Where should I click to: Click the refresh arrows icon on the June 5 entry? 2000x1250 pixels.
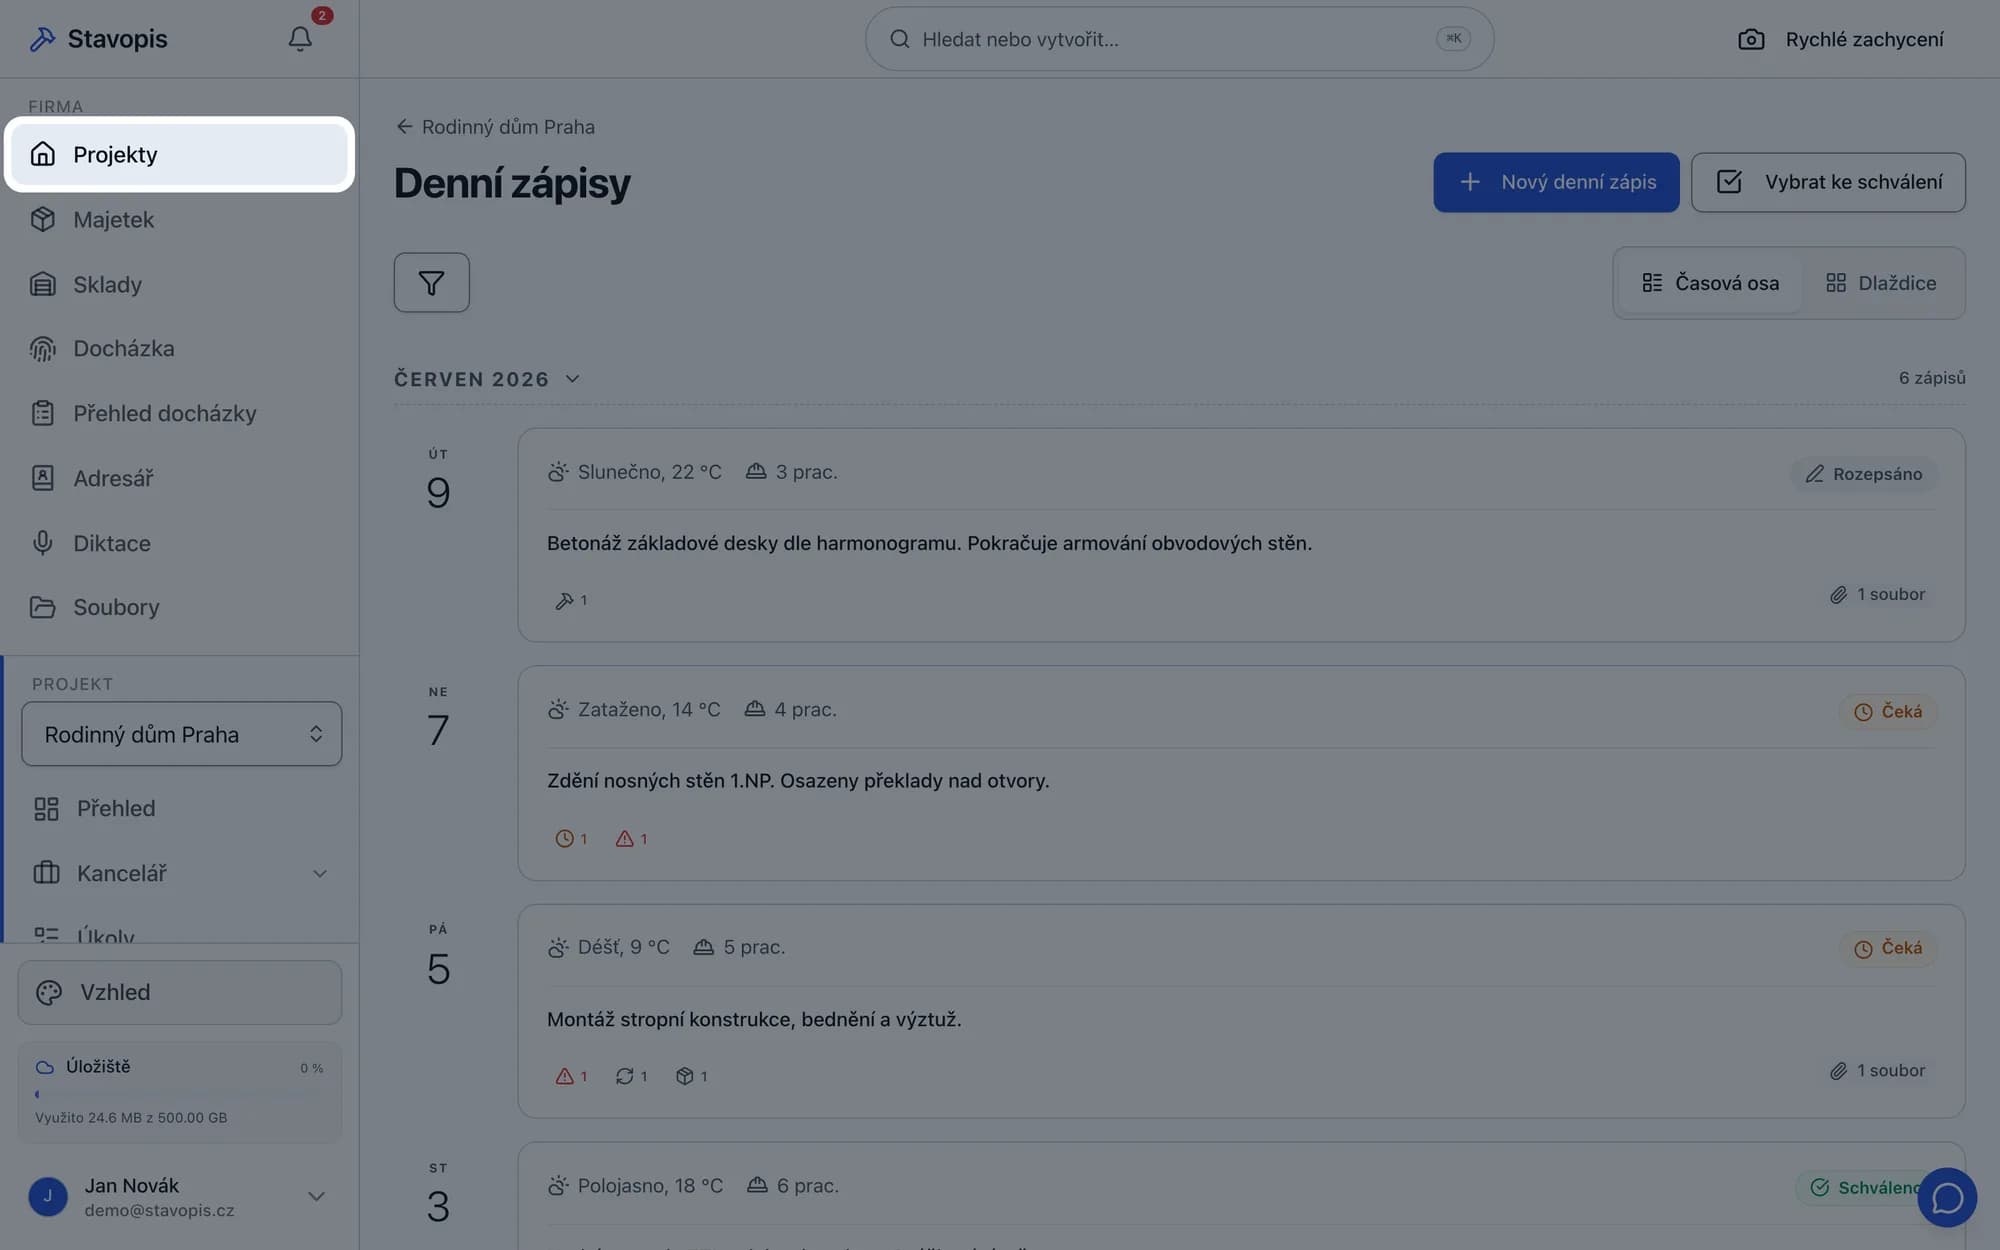[624, 1076]
